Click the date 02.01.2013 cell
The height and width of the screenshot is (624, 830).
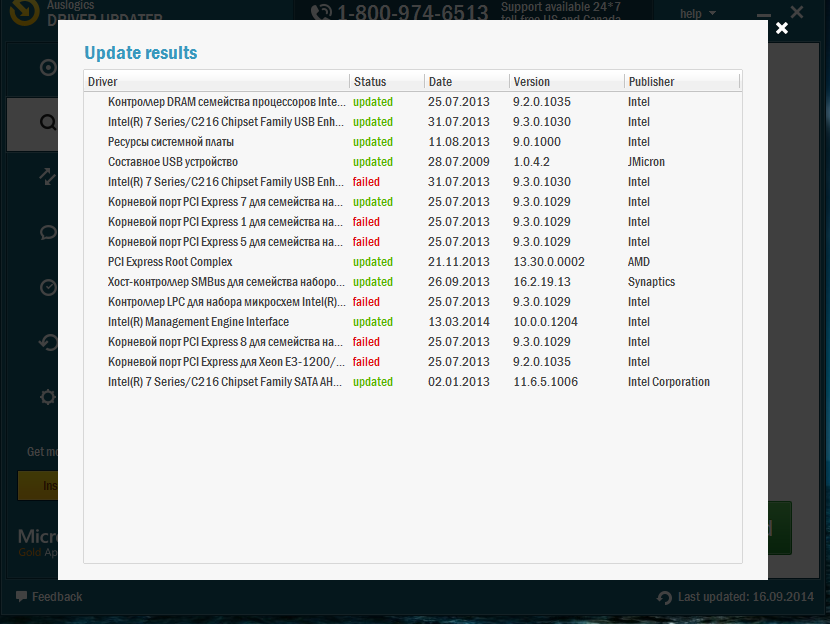pyautogui.click(x=459, y=382)
